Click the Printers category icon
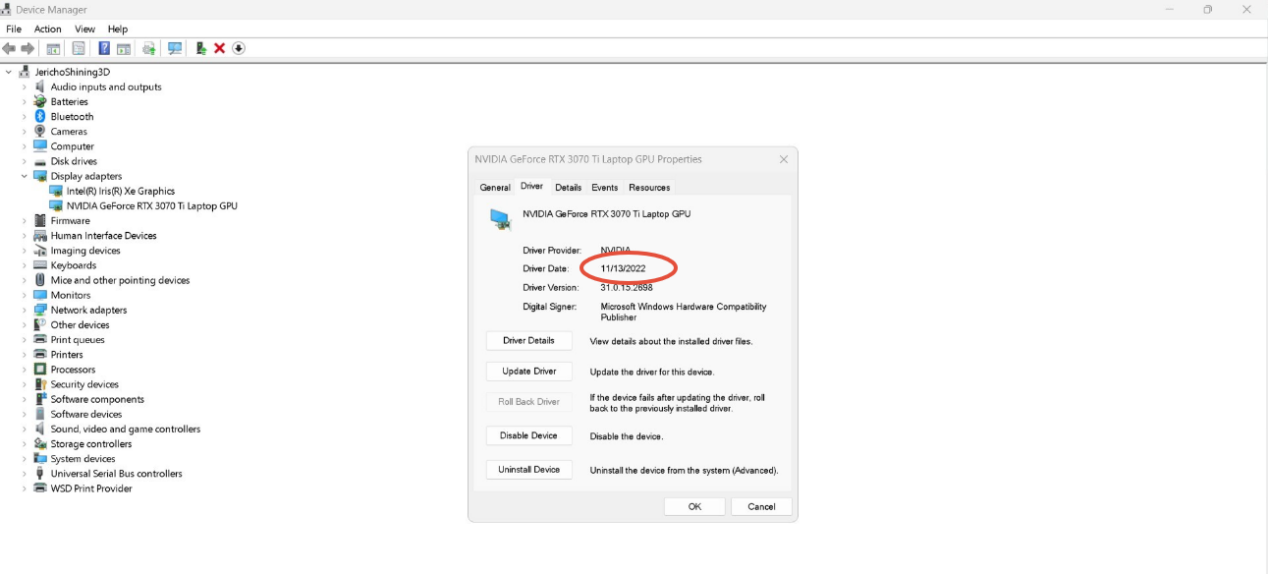This screenshot has width=1268, height=574. [40, 354]
